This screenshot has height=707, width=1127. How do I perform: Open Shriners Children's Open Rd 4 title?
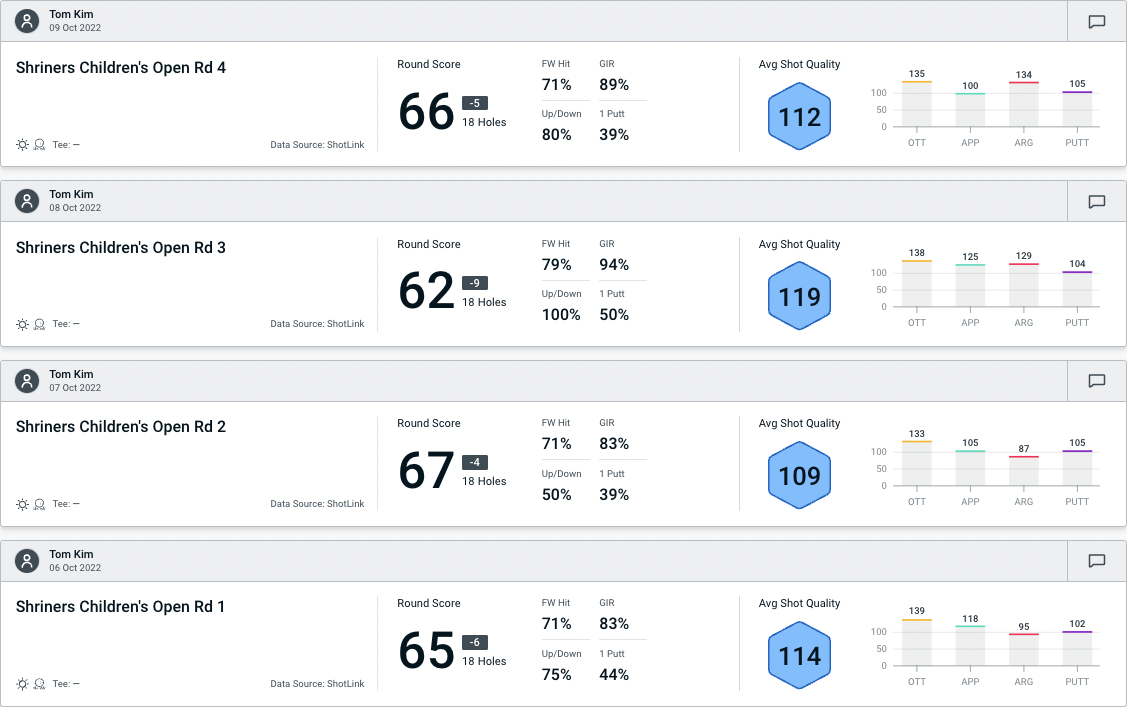[x=121, y=68]
